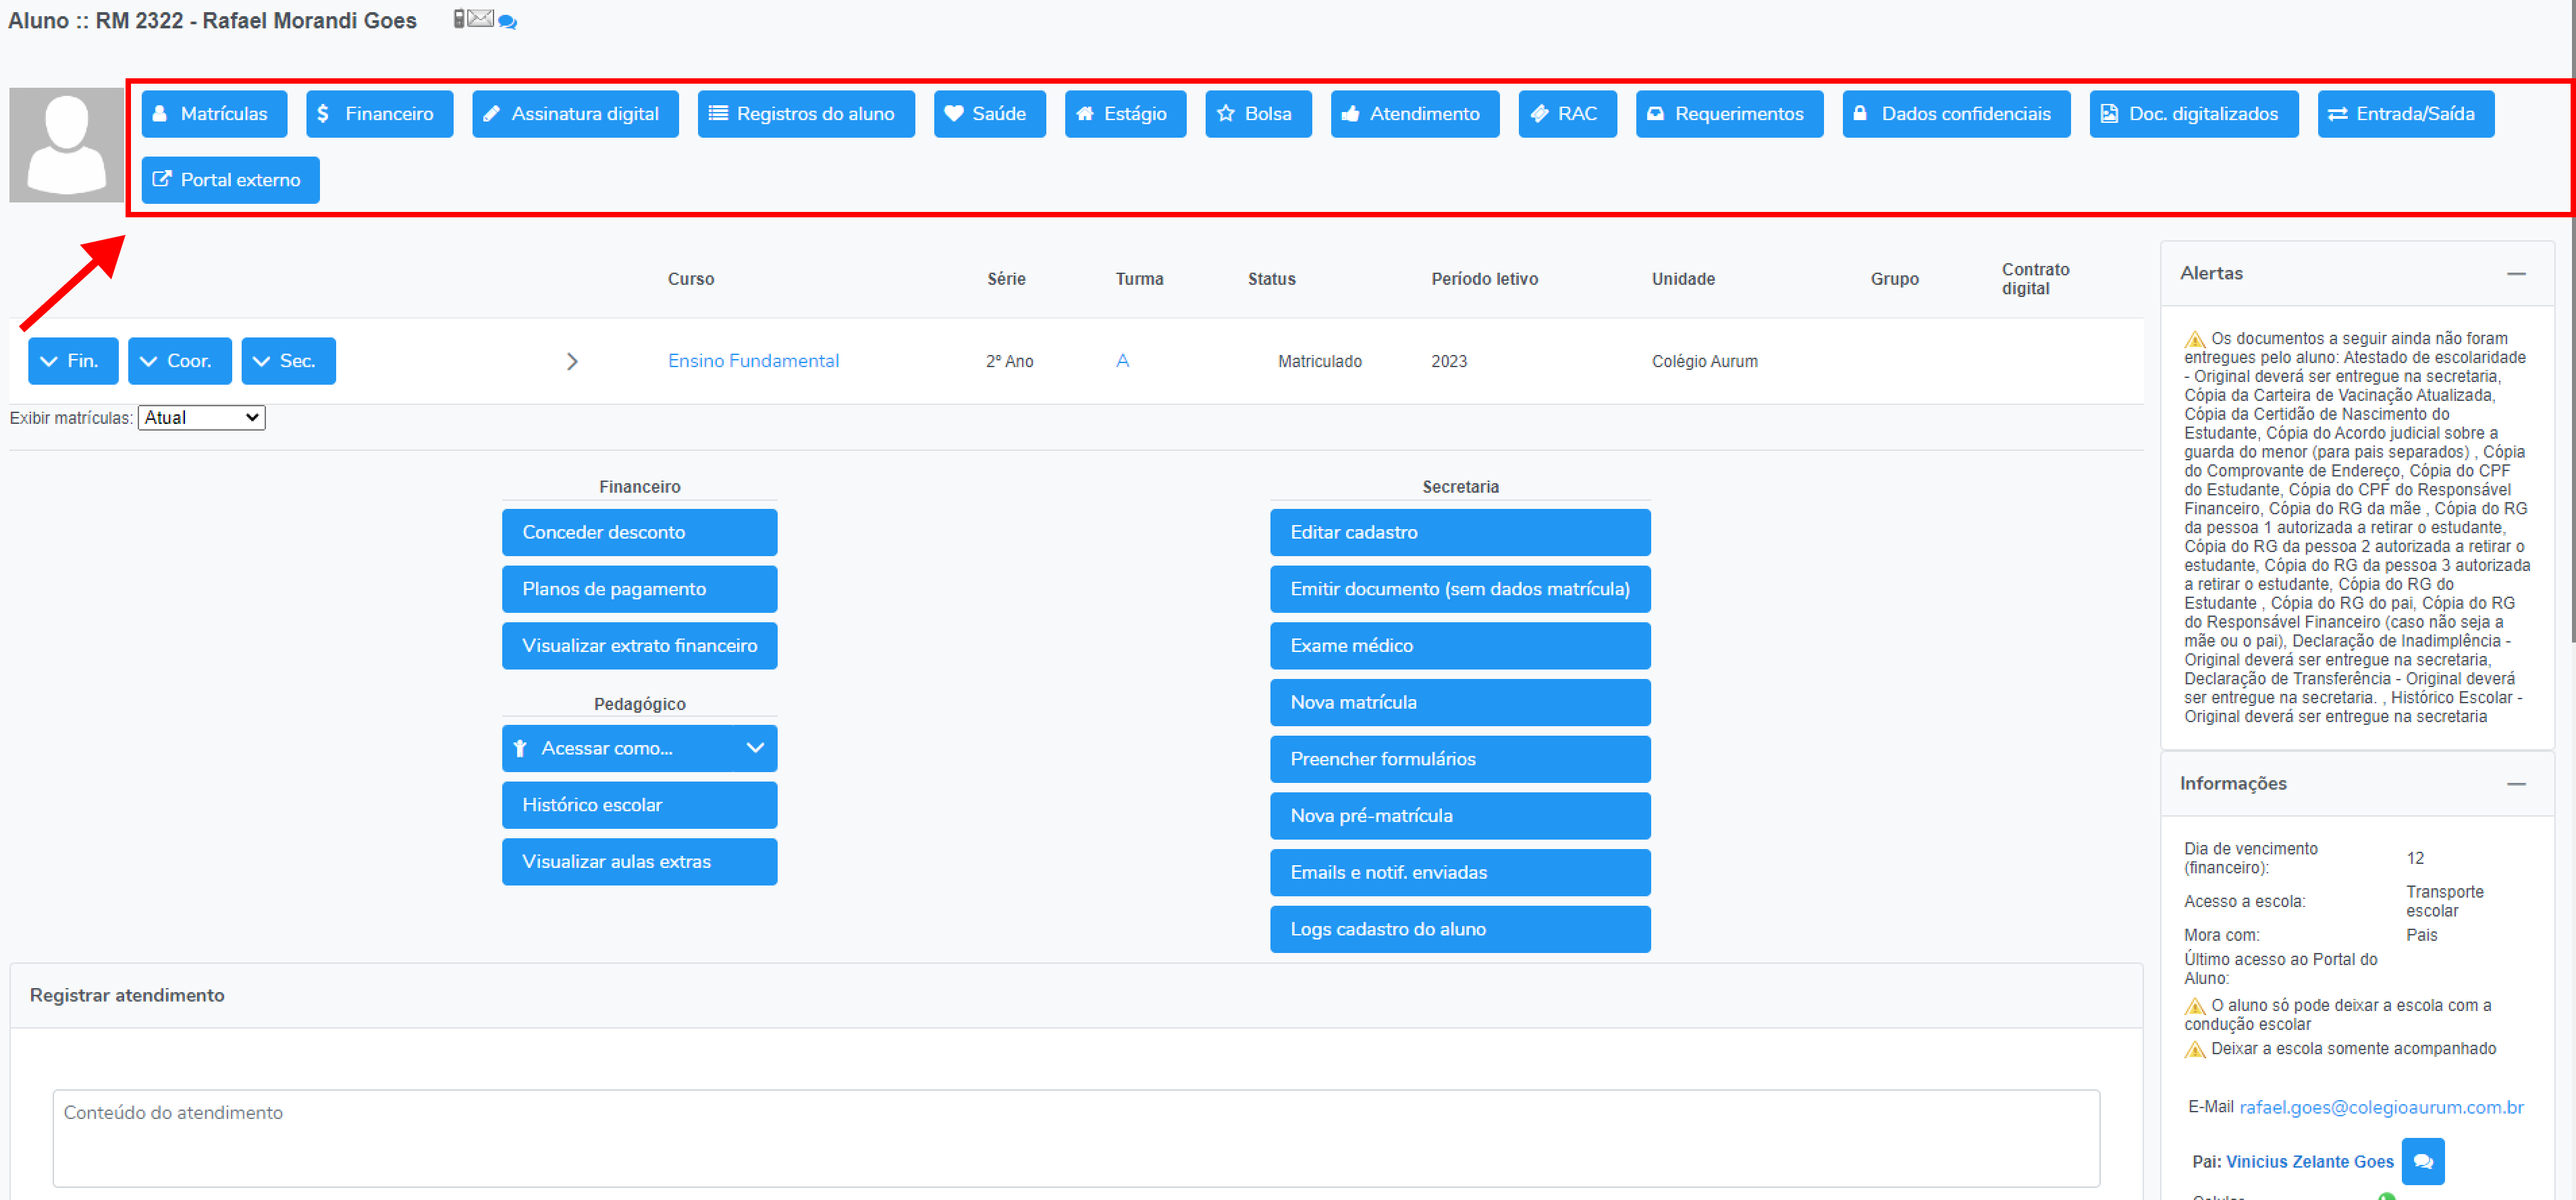Expand enrollment row with chevron arrow

(572, 362)
